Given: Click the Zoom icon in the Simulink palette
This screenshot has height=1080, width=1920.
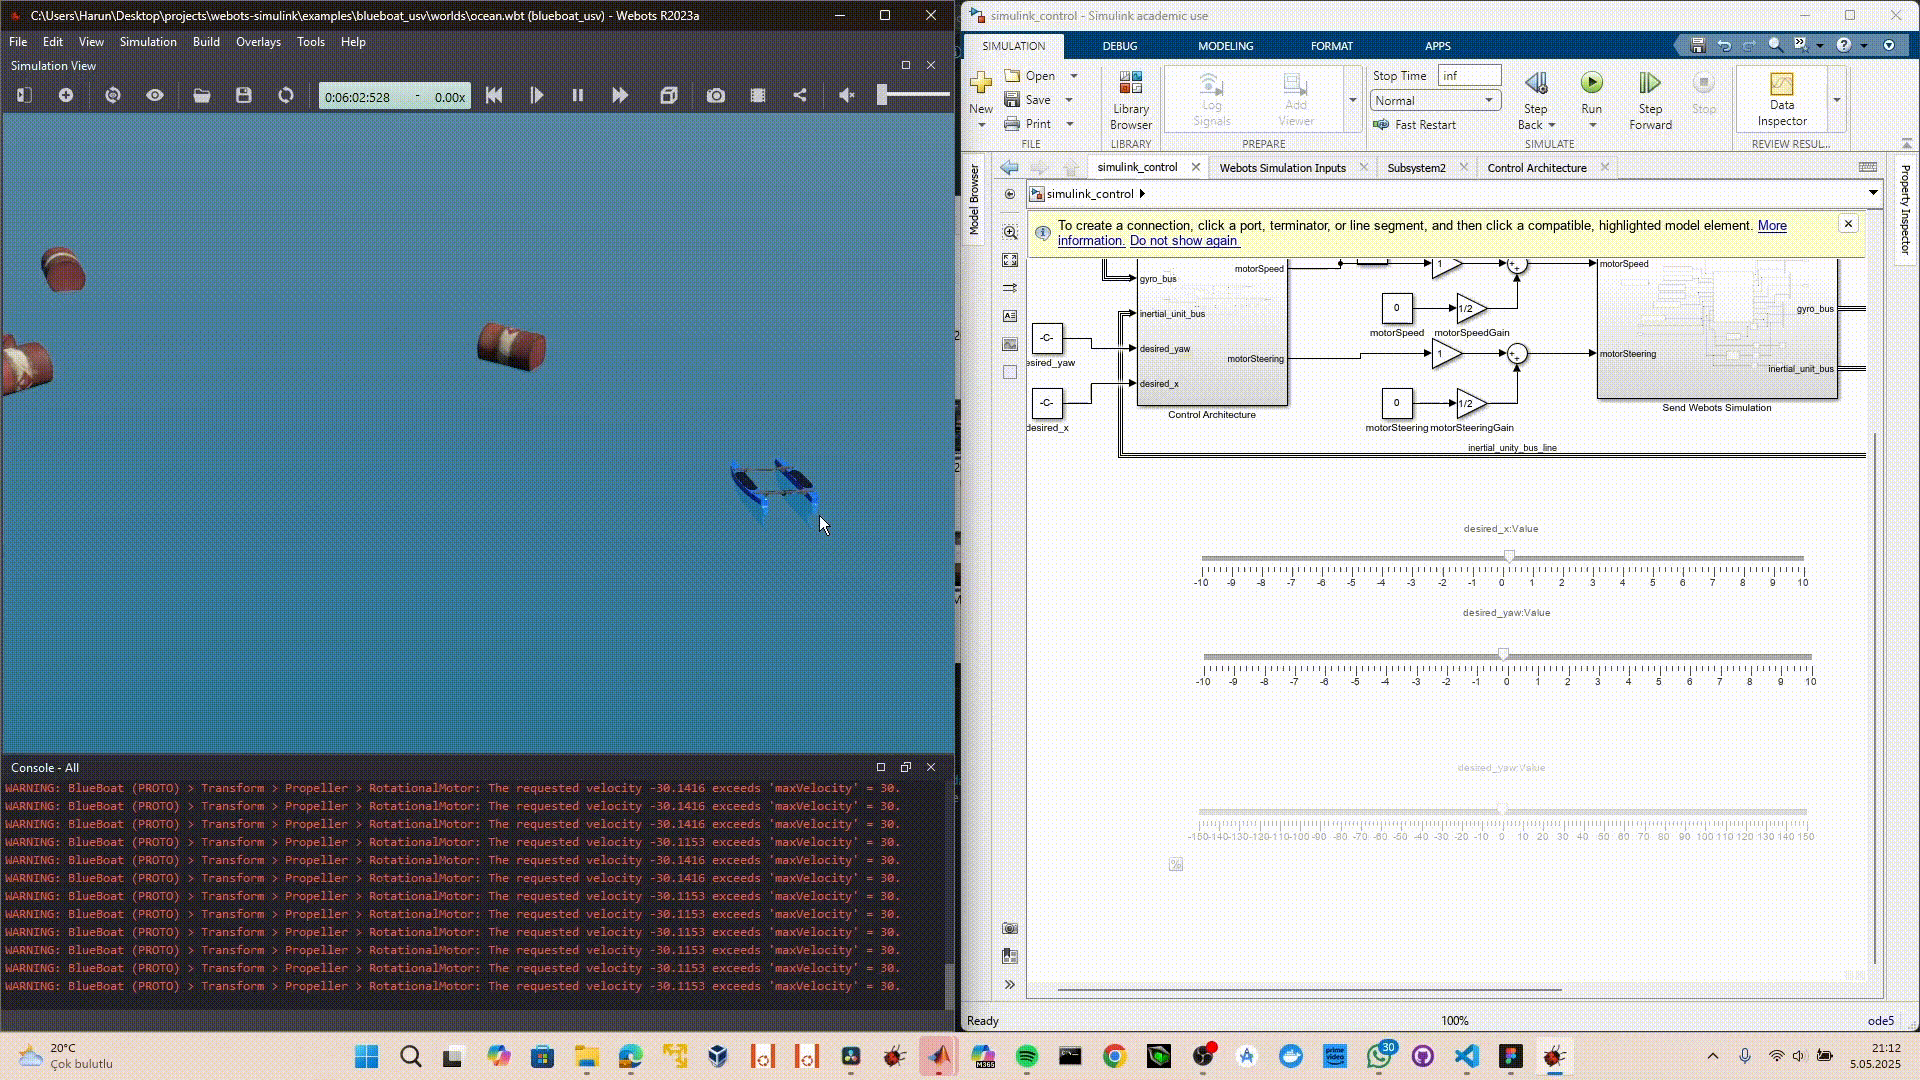Looking at the screenshot, I should pyautogui.click(x=1010, y=232).
